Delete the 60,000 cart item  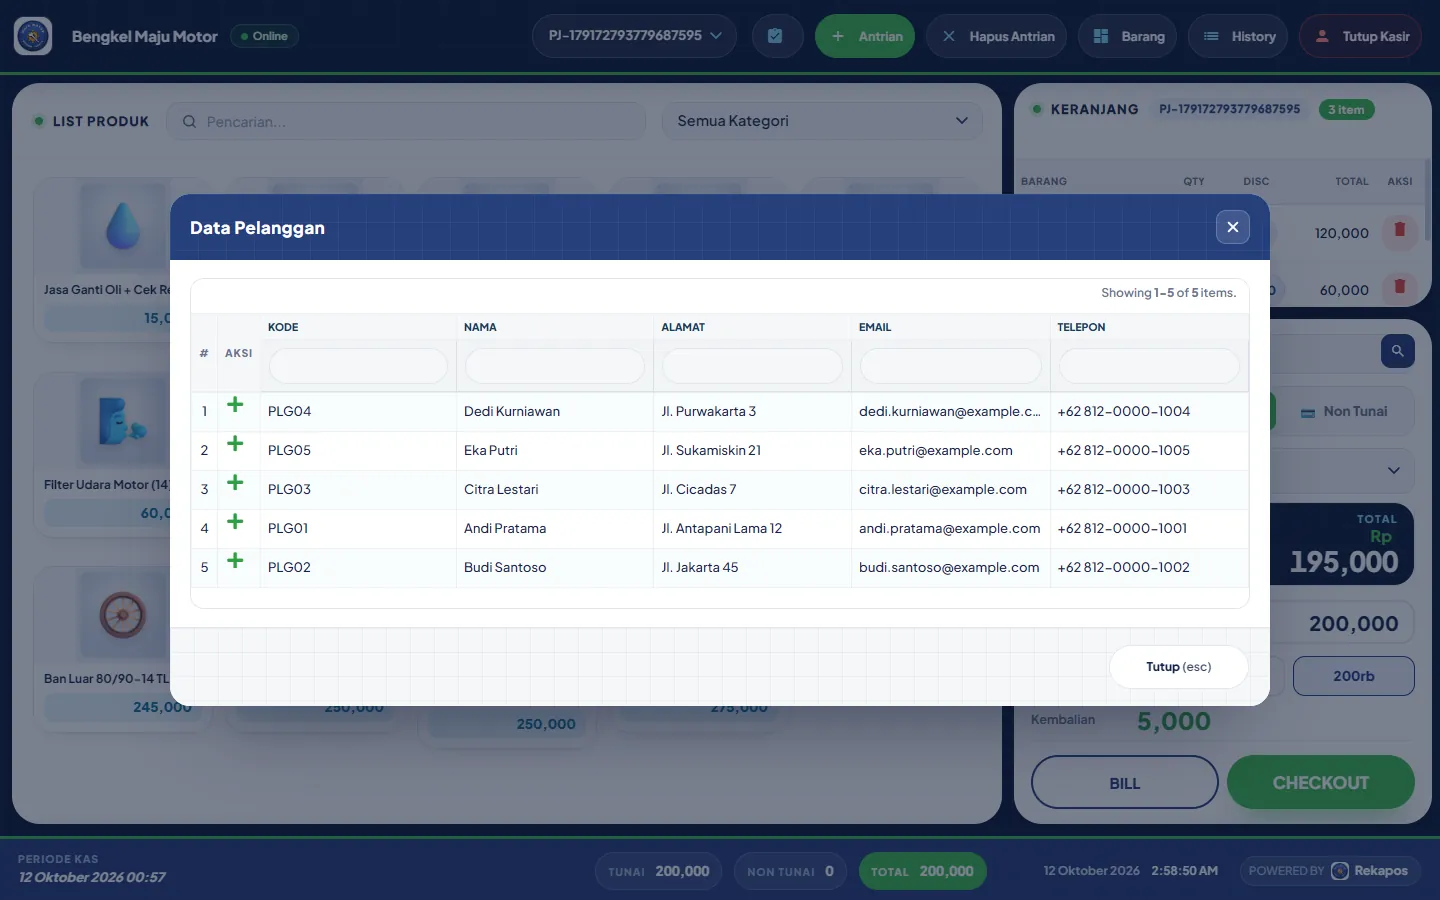point(1399,288)
